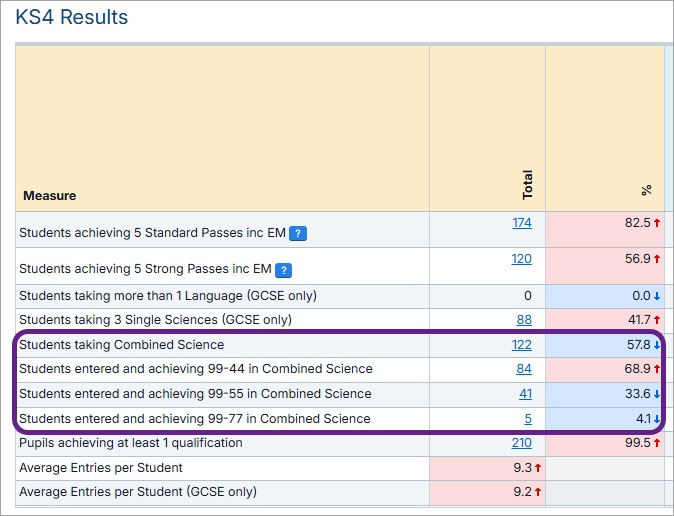The image size is (674, 516).
Task: Open the 174 total link for Standard Passes
Action: click(x=521, y=223)
